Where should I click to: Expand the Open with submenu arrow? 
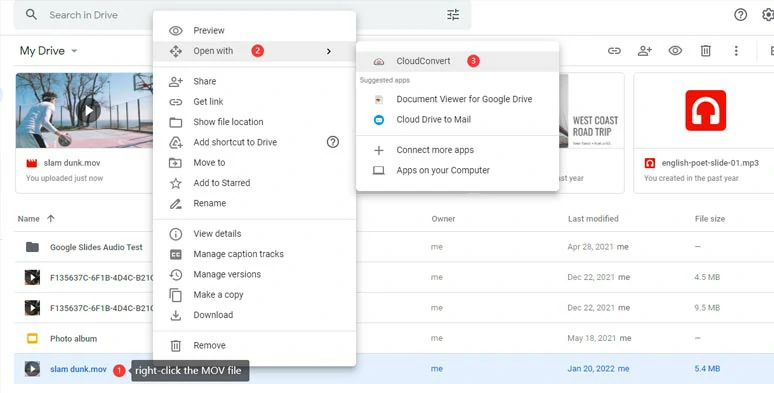point(329,51)
